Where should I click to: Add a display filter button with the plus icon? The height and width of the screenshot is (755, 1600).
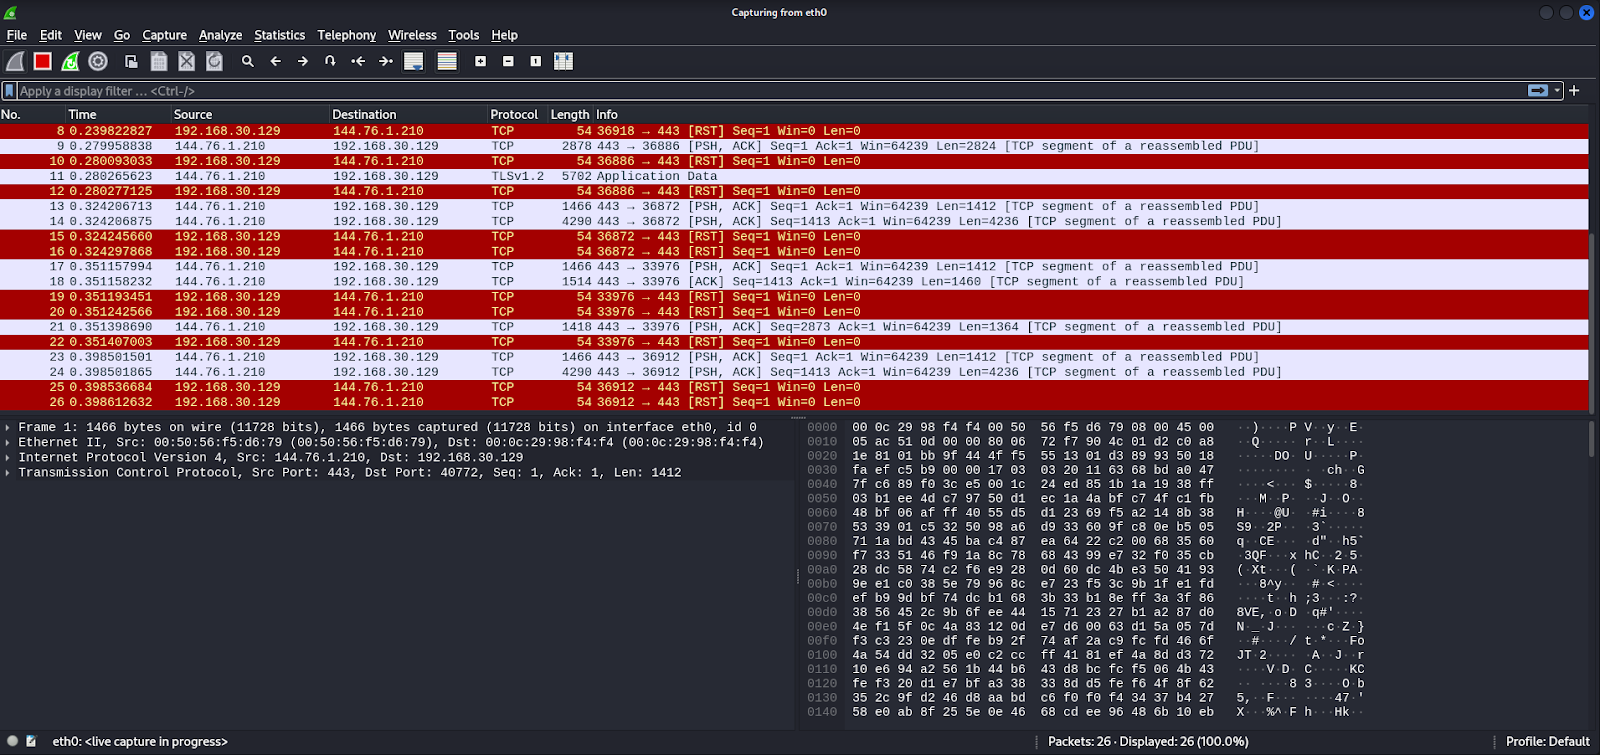pos(1574,91)
